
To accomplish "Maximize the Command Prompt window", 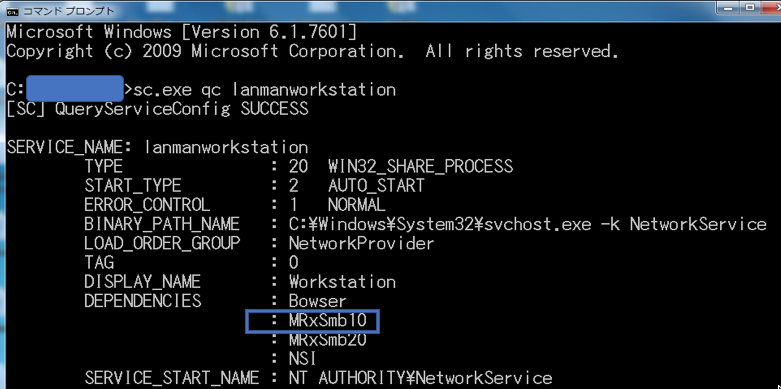I will 750,7.
